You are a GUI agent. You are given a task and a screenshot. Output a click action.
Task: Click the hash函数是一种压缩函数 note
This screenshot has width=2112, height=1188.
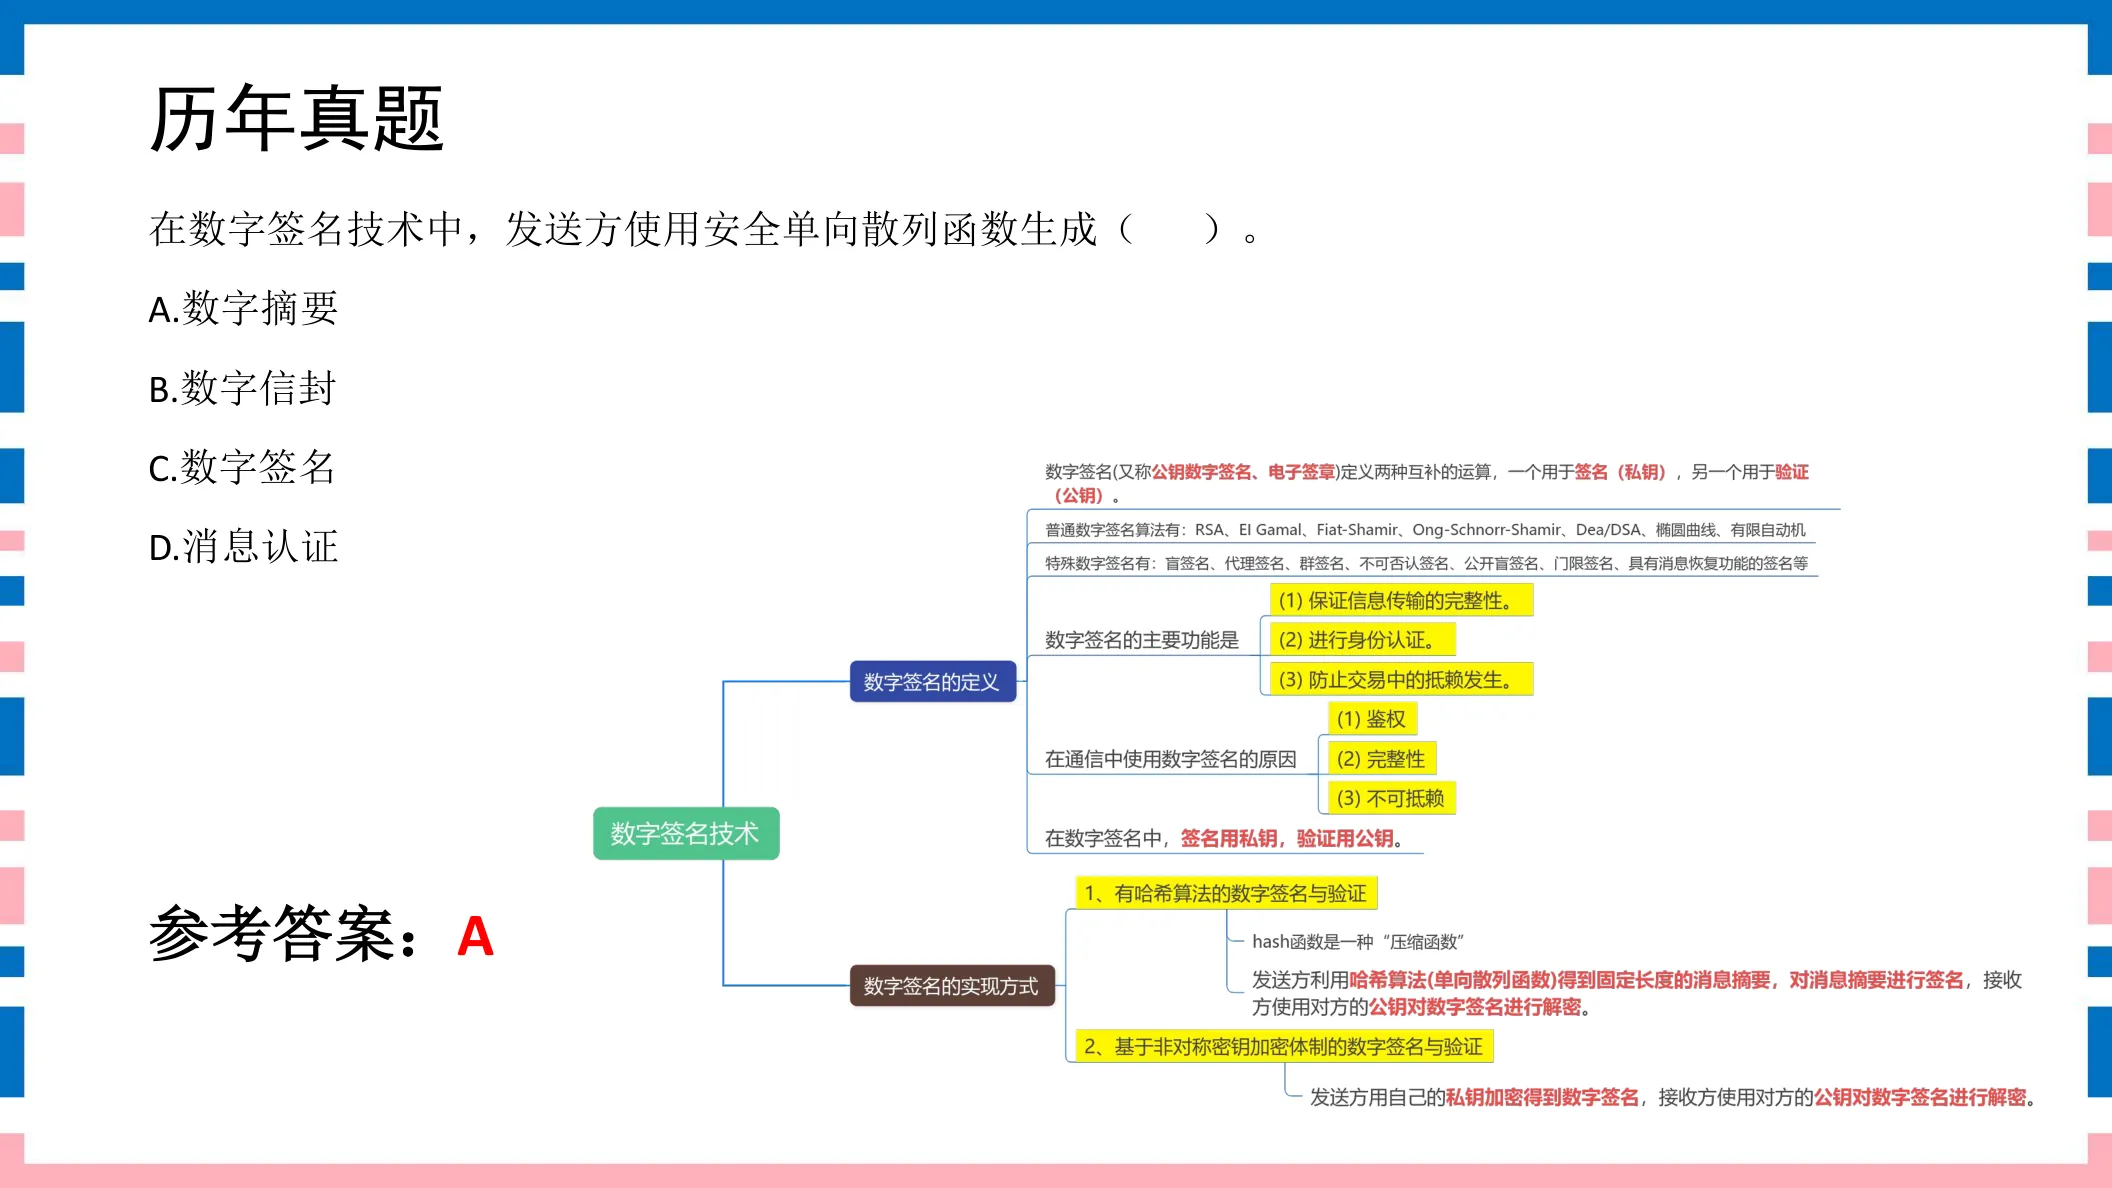pyautogui.click(x=1358, y=941)
